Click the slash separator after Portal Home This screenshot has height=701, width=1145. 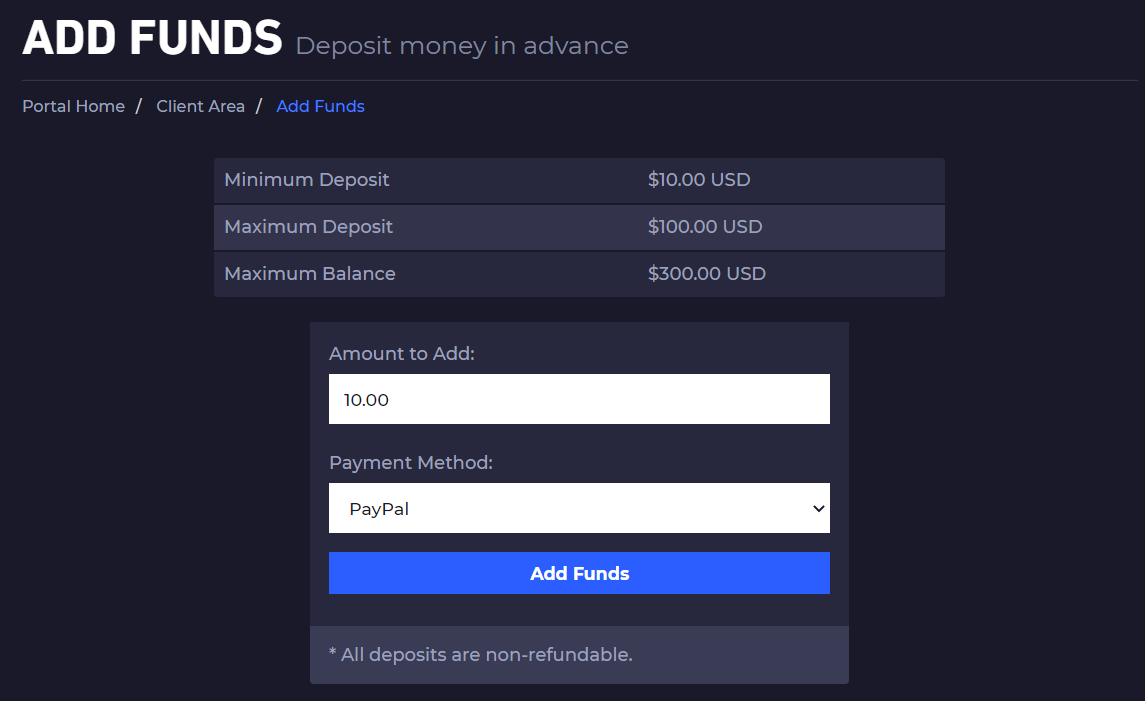[x=140, y=106]
